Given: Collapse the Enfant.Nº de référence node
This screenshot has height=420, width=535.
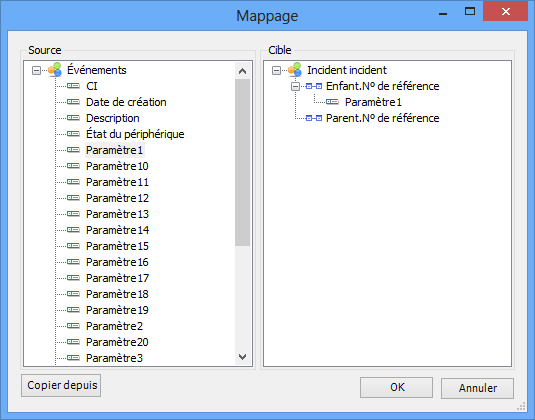Looking at the screenshot, I should pos(295,87).
